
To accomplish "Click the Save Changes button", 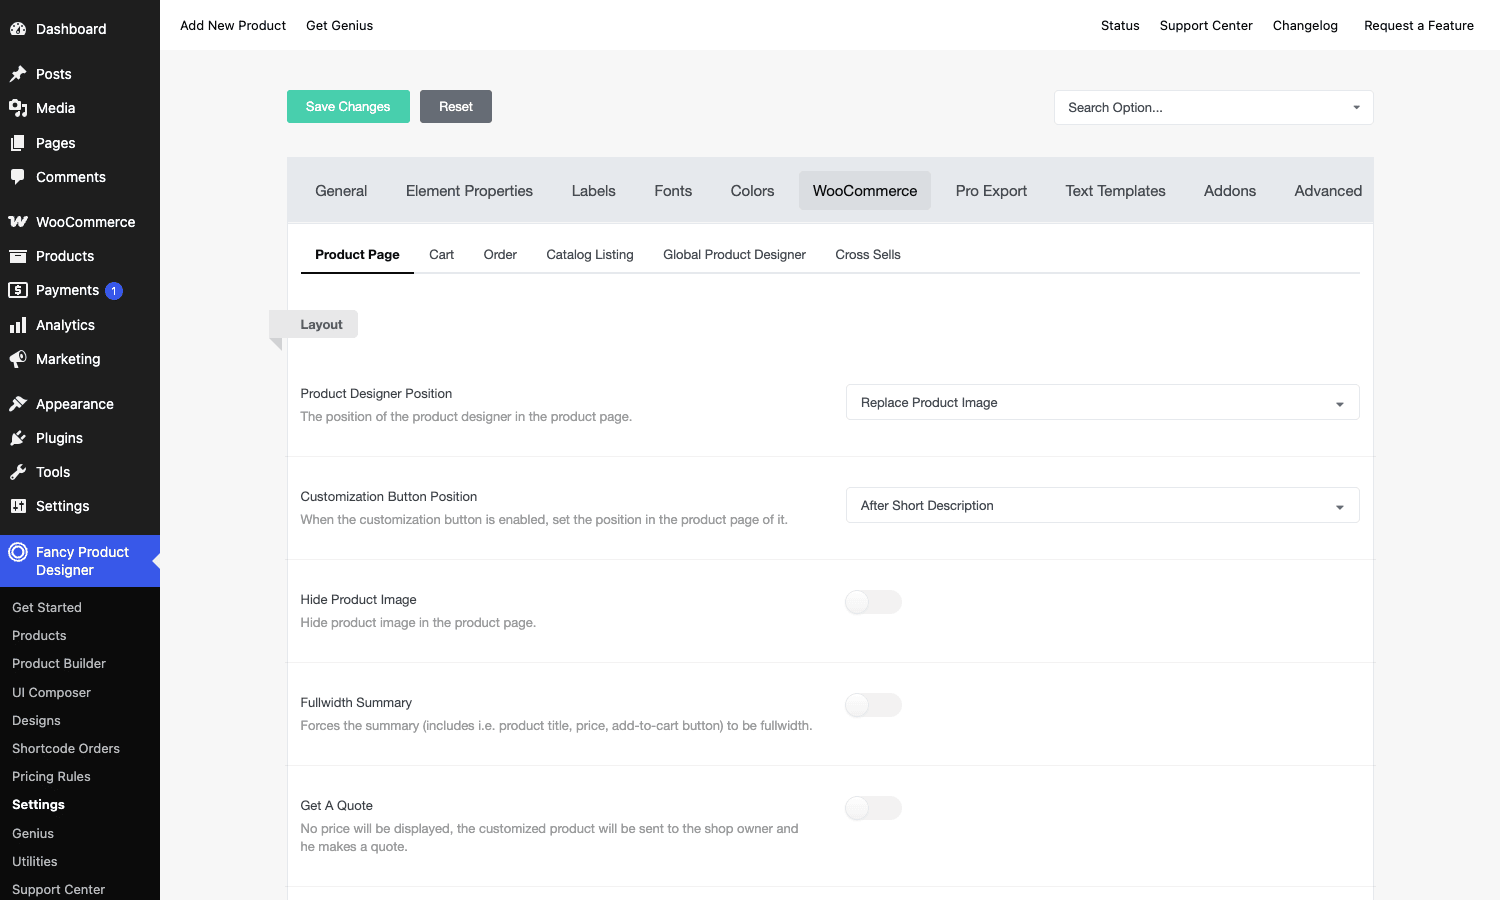I will tap(348, 107).
